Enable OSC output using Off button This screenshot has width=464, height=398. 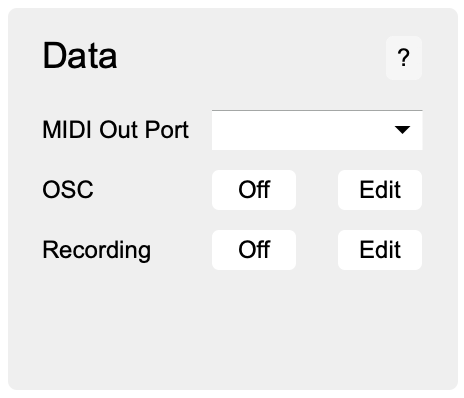click(254, 190)
